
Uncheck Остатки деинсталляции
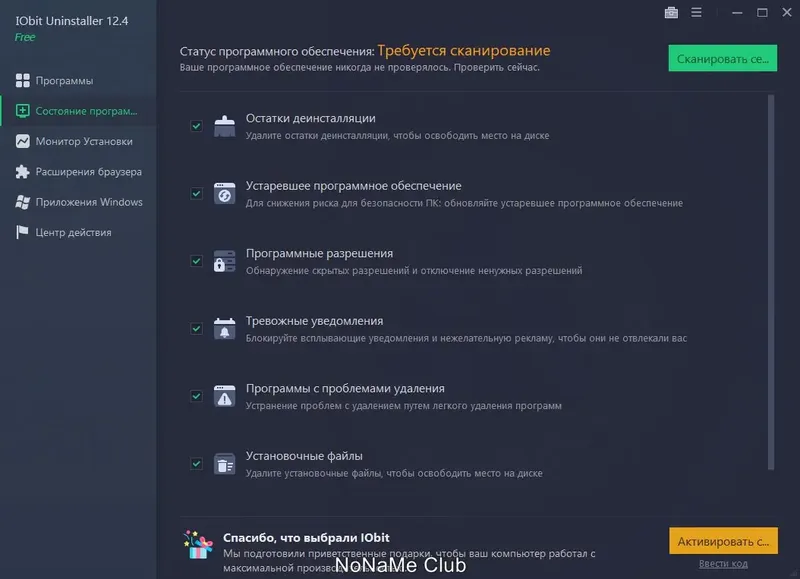pyautogui.click(x=194, y=128)
